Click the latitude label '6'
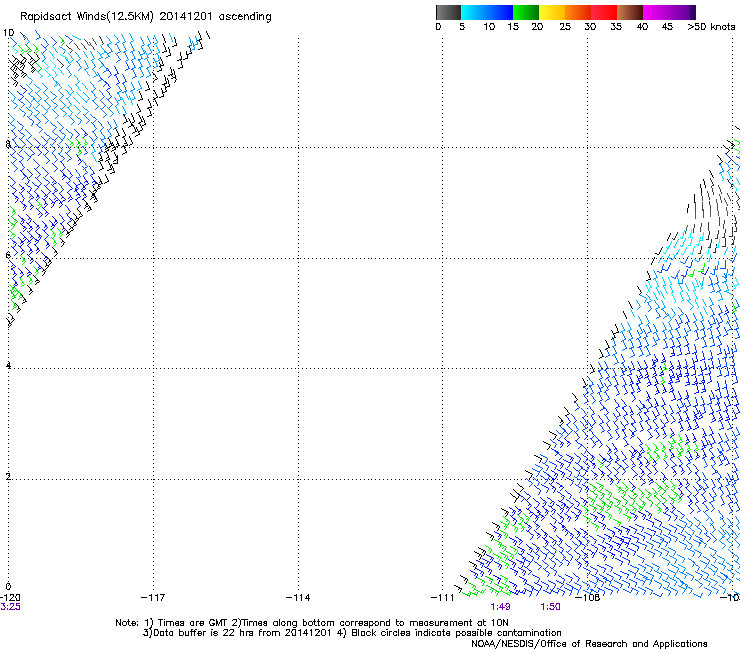 click(x=8, y=255)
